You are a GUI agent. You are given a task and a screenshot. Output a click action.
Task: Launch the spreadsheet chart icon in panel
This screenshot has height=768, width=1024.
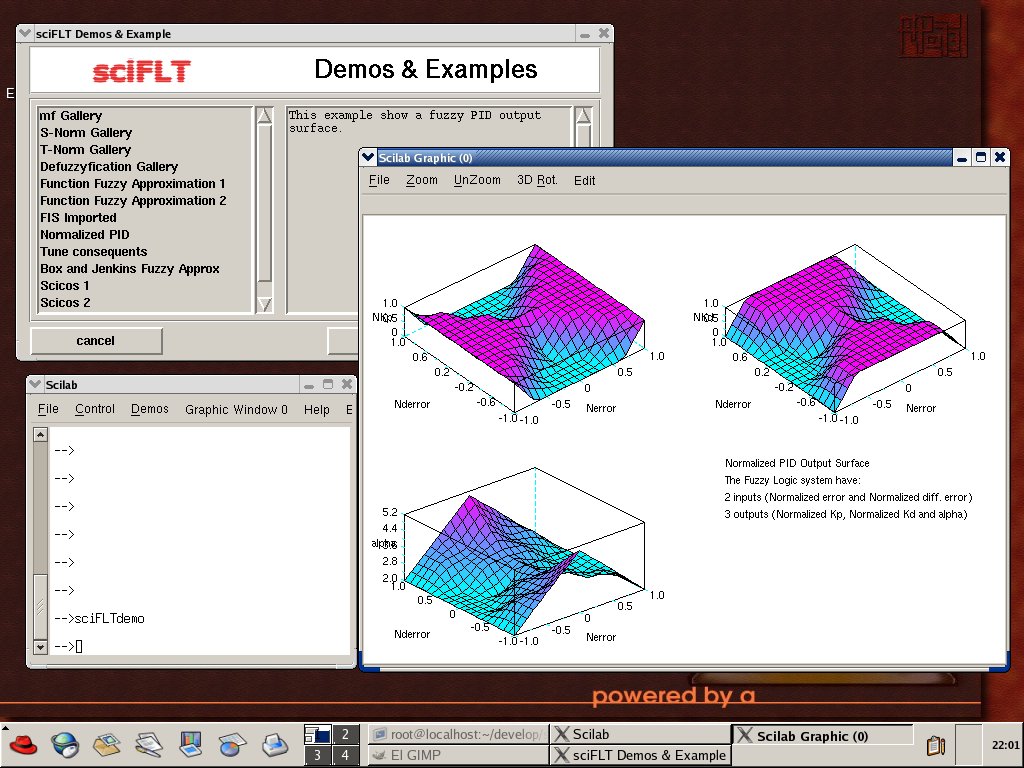[232, 744]
